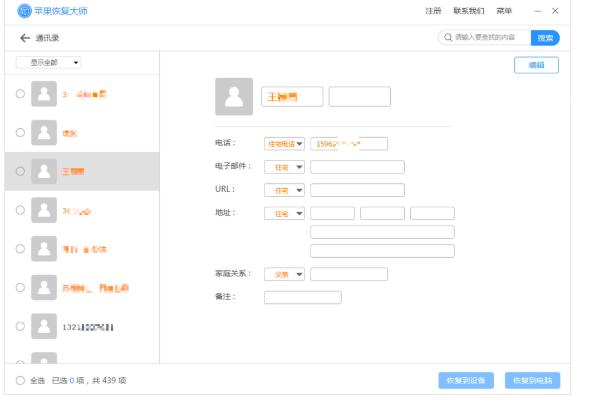Click the avatar of the second contact in the list
Screen dimensions: 602x411
point(44,132)
